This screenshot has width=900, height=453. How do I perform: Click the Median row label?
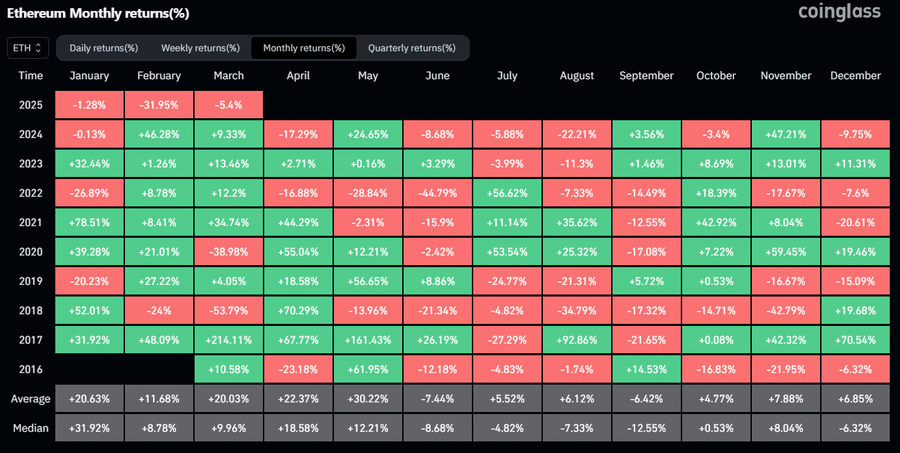coord(31,428)
